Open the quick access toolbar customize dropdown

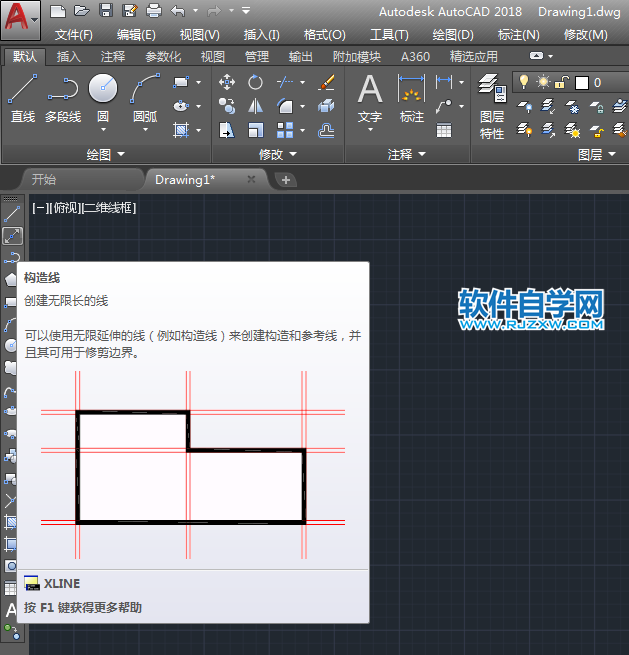(x=246, y=10)
